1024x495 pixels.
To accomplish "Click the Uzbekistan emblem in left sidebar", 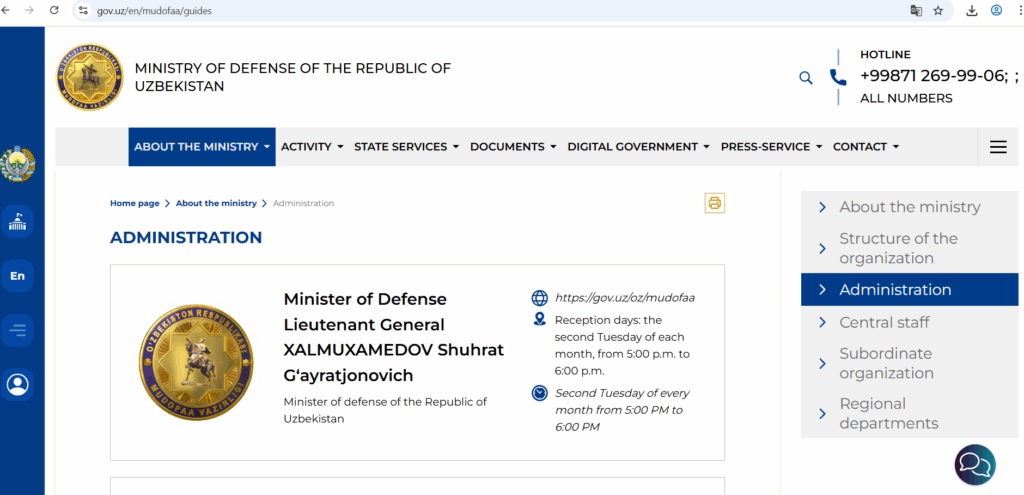I will [x=18, y=164].
